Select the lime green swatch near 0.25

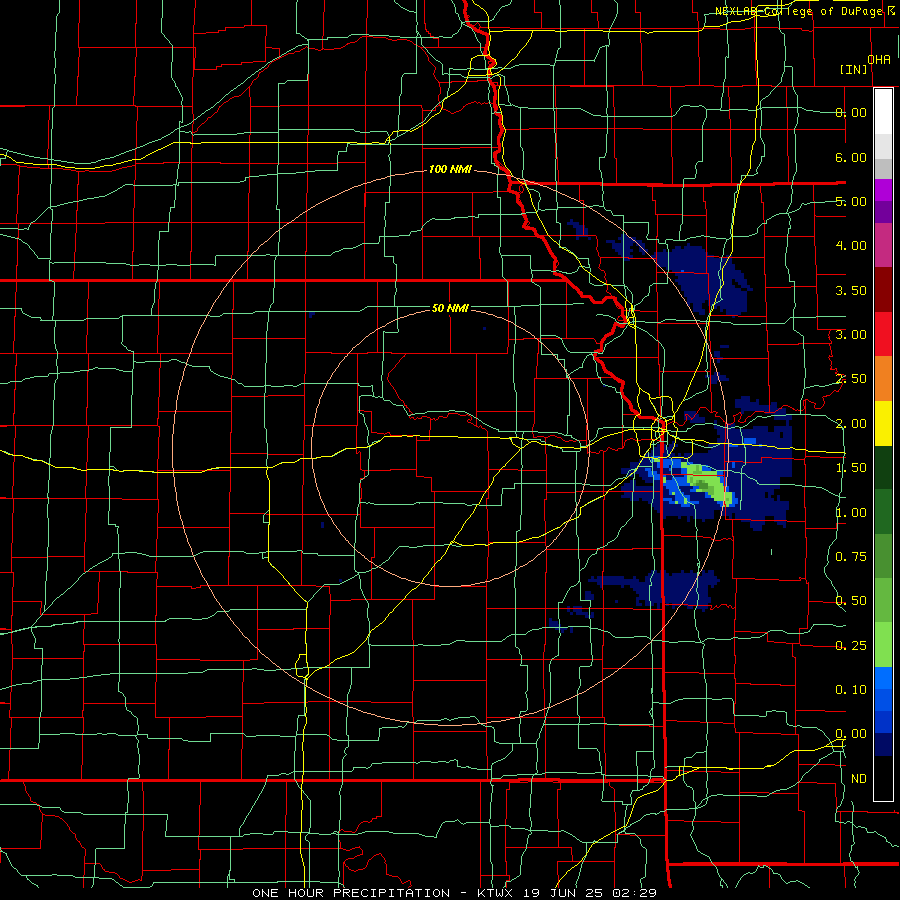coord(883,645)
